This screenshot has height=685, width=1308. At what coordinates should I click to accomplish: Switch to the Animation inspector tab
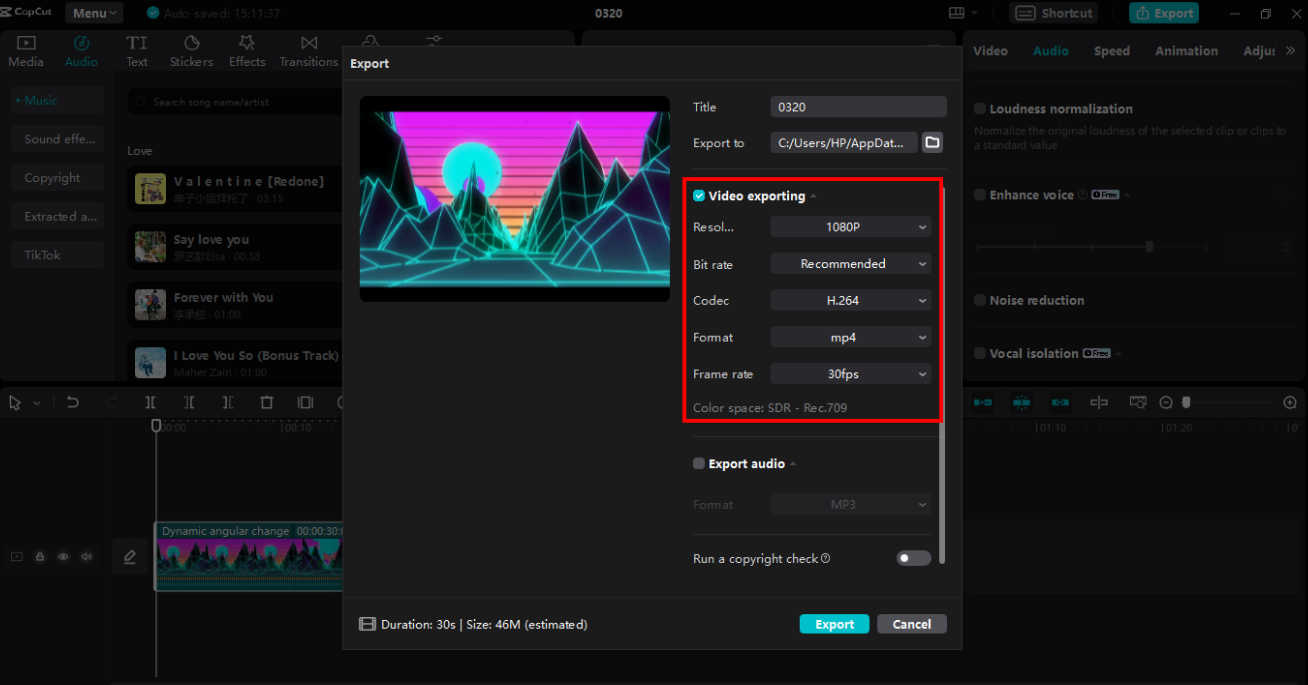point(1186,51)
